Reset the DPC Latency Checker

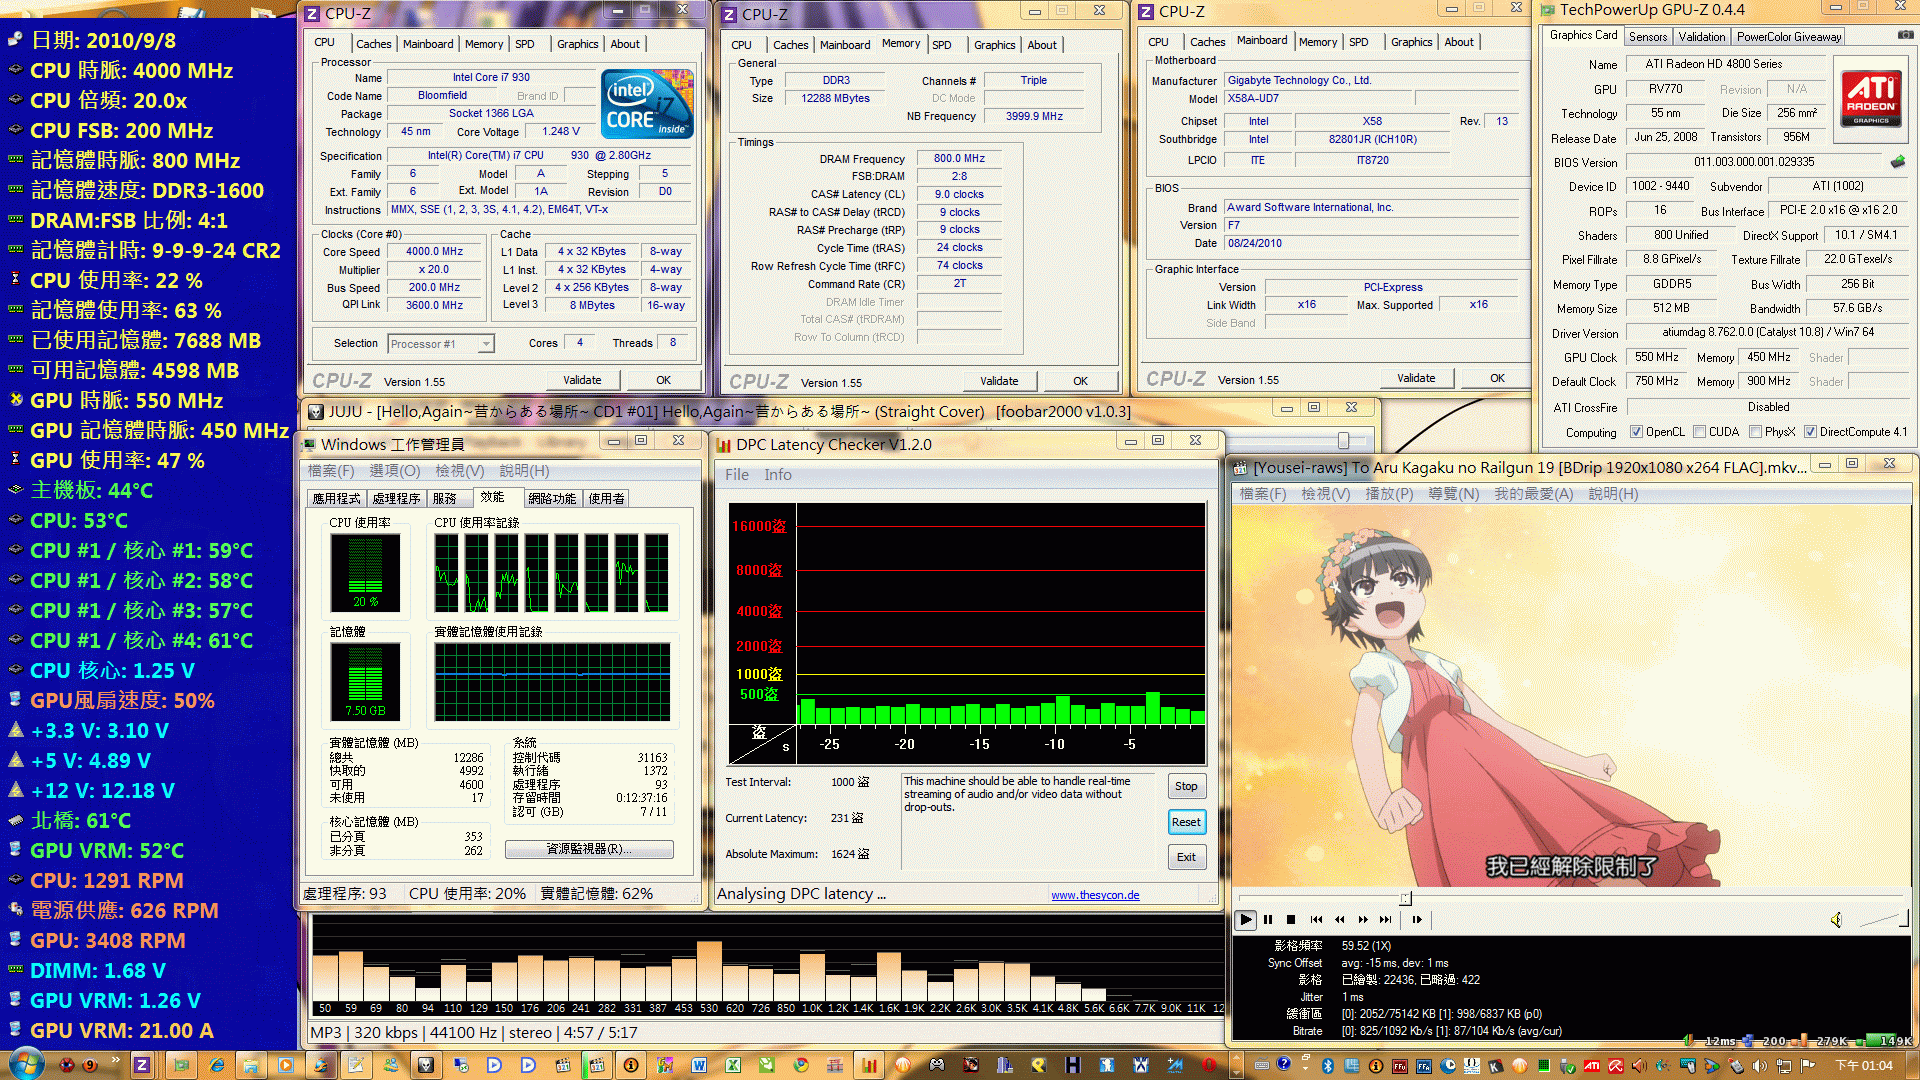[x=1186, y=822]
